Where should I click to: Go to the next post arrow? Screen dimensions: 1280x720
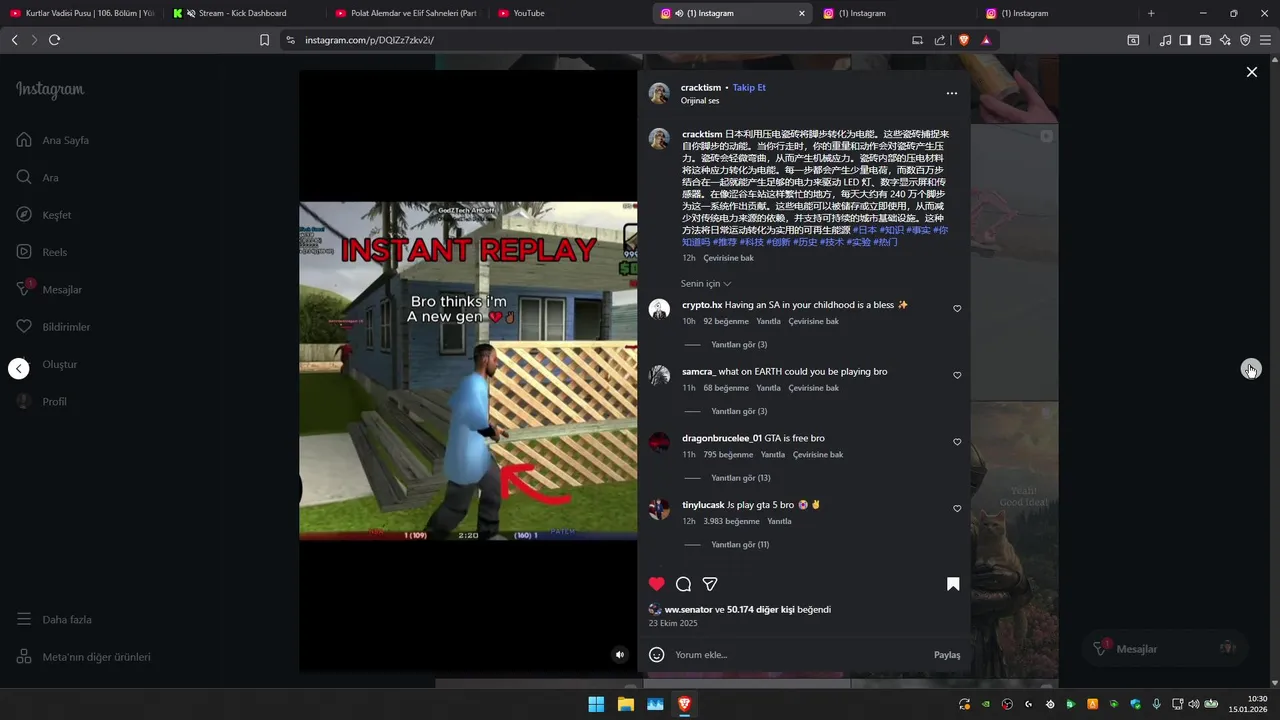point(1251,369)
